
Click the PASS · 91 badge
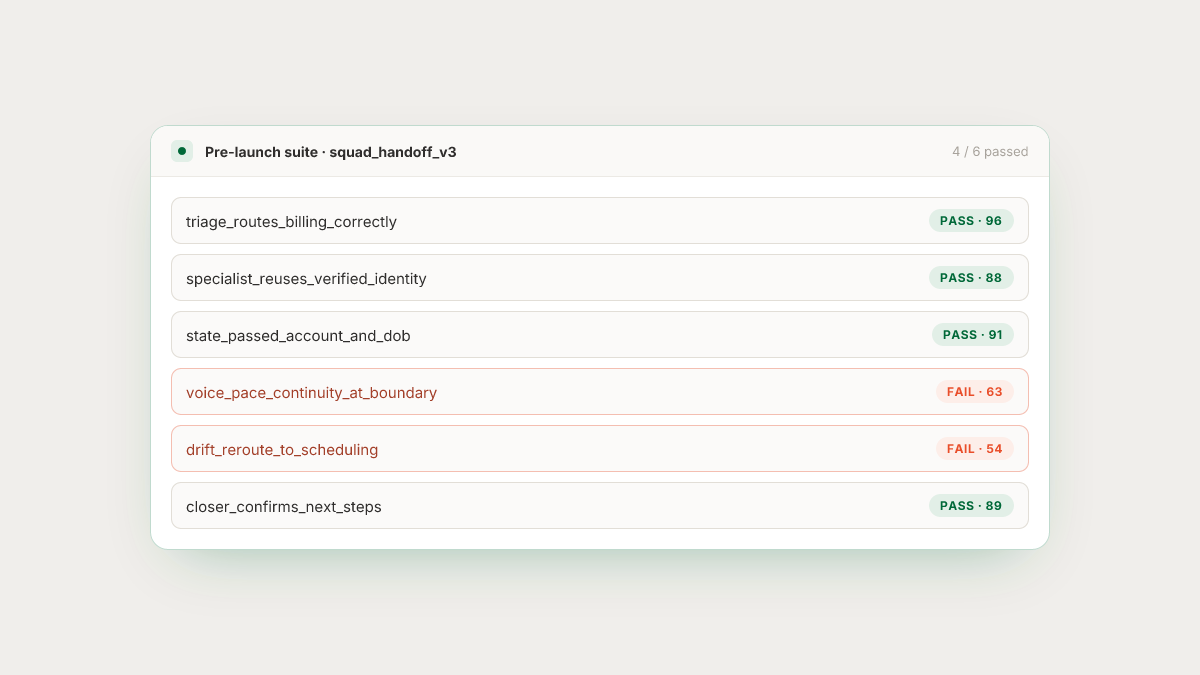coord(973,335)
